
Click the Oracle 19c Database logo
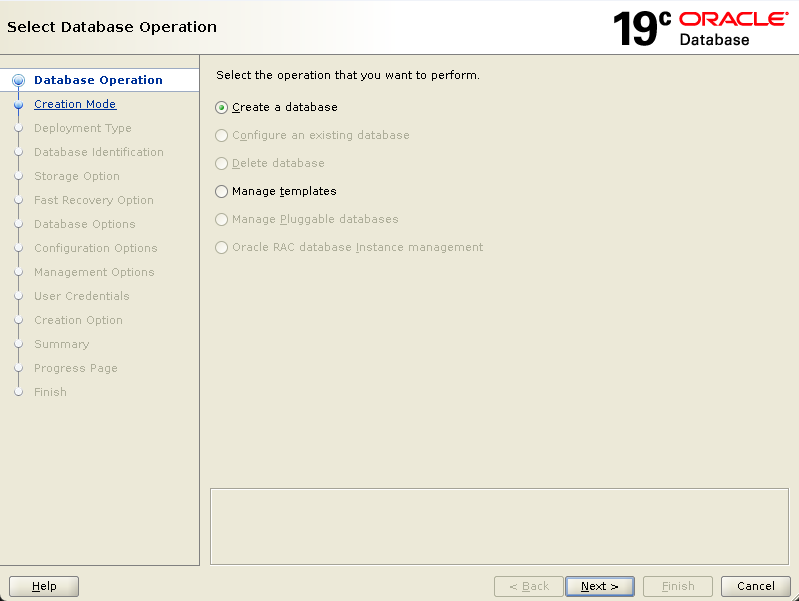click(x=701, y=29)
